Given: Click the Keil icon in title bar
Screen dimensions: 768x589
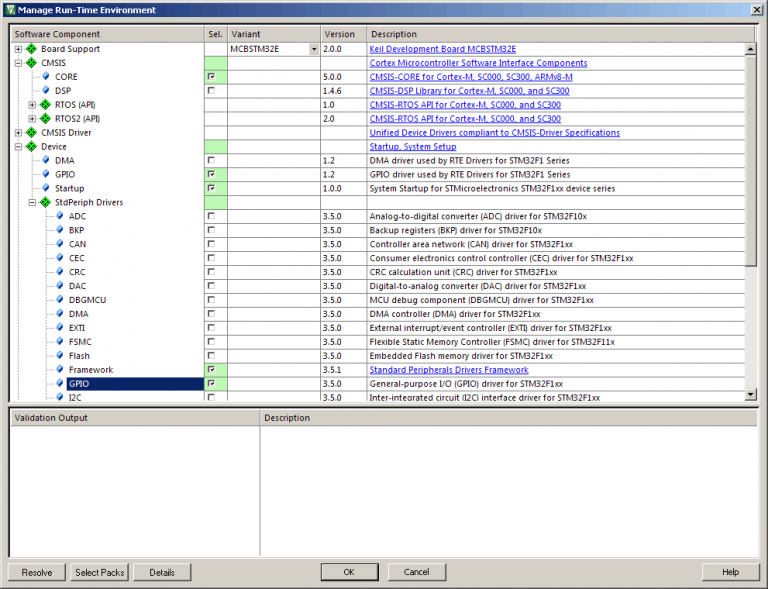Looking at the screenshot, I should [10, 10].
